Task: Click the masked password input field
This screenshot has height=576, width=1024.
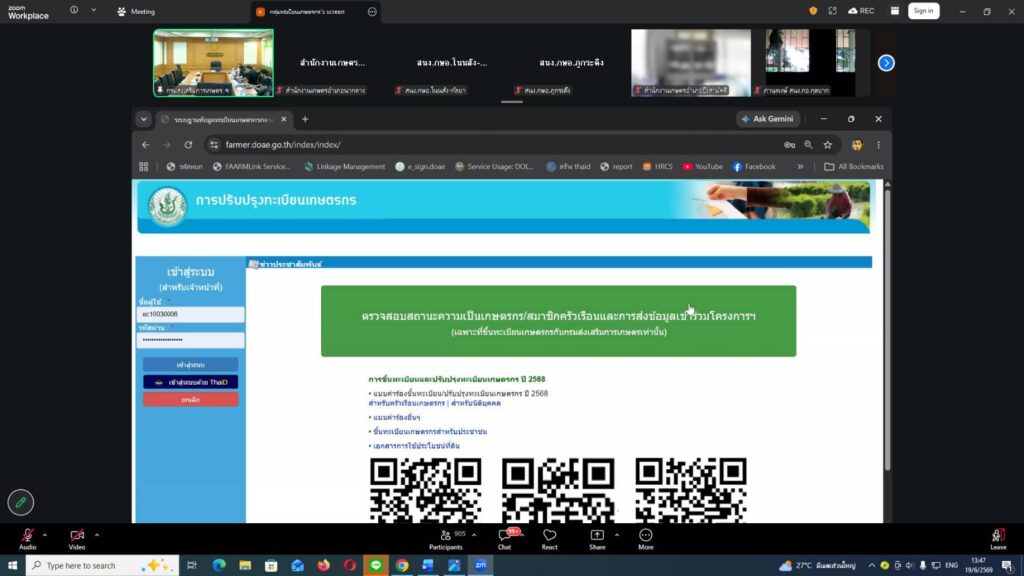Action: 191,340
